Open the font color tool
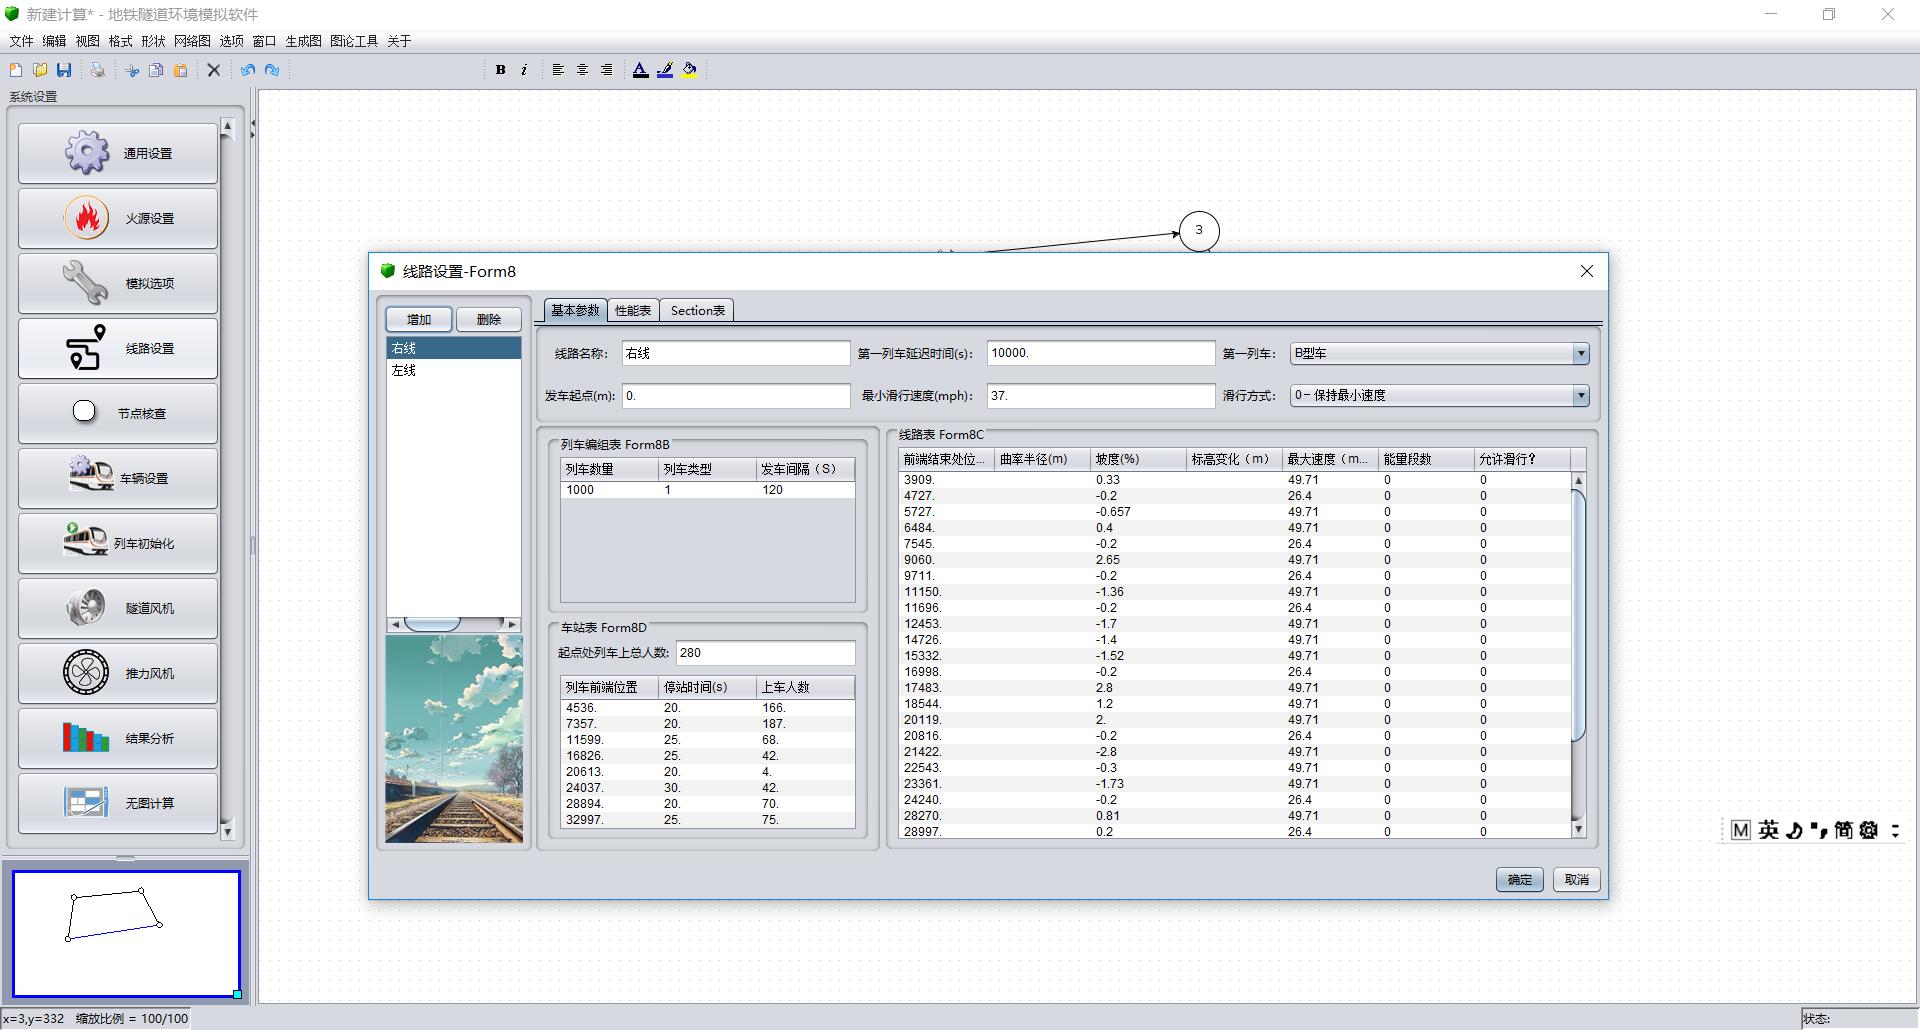 [640, 70]
